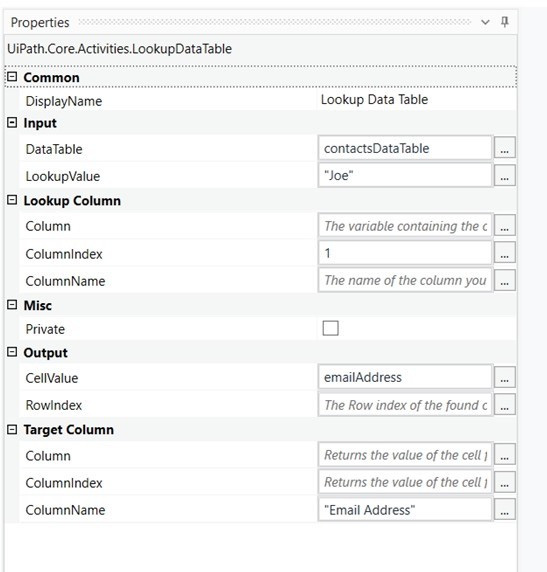Toggle the Private checkbox
This screenshot has height=572, width=547.
click(x=330, y=328)
